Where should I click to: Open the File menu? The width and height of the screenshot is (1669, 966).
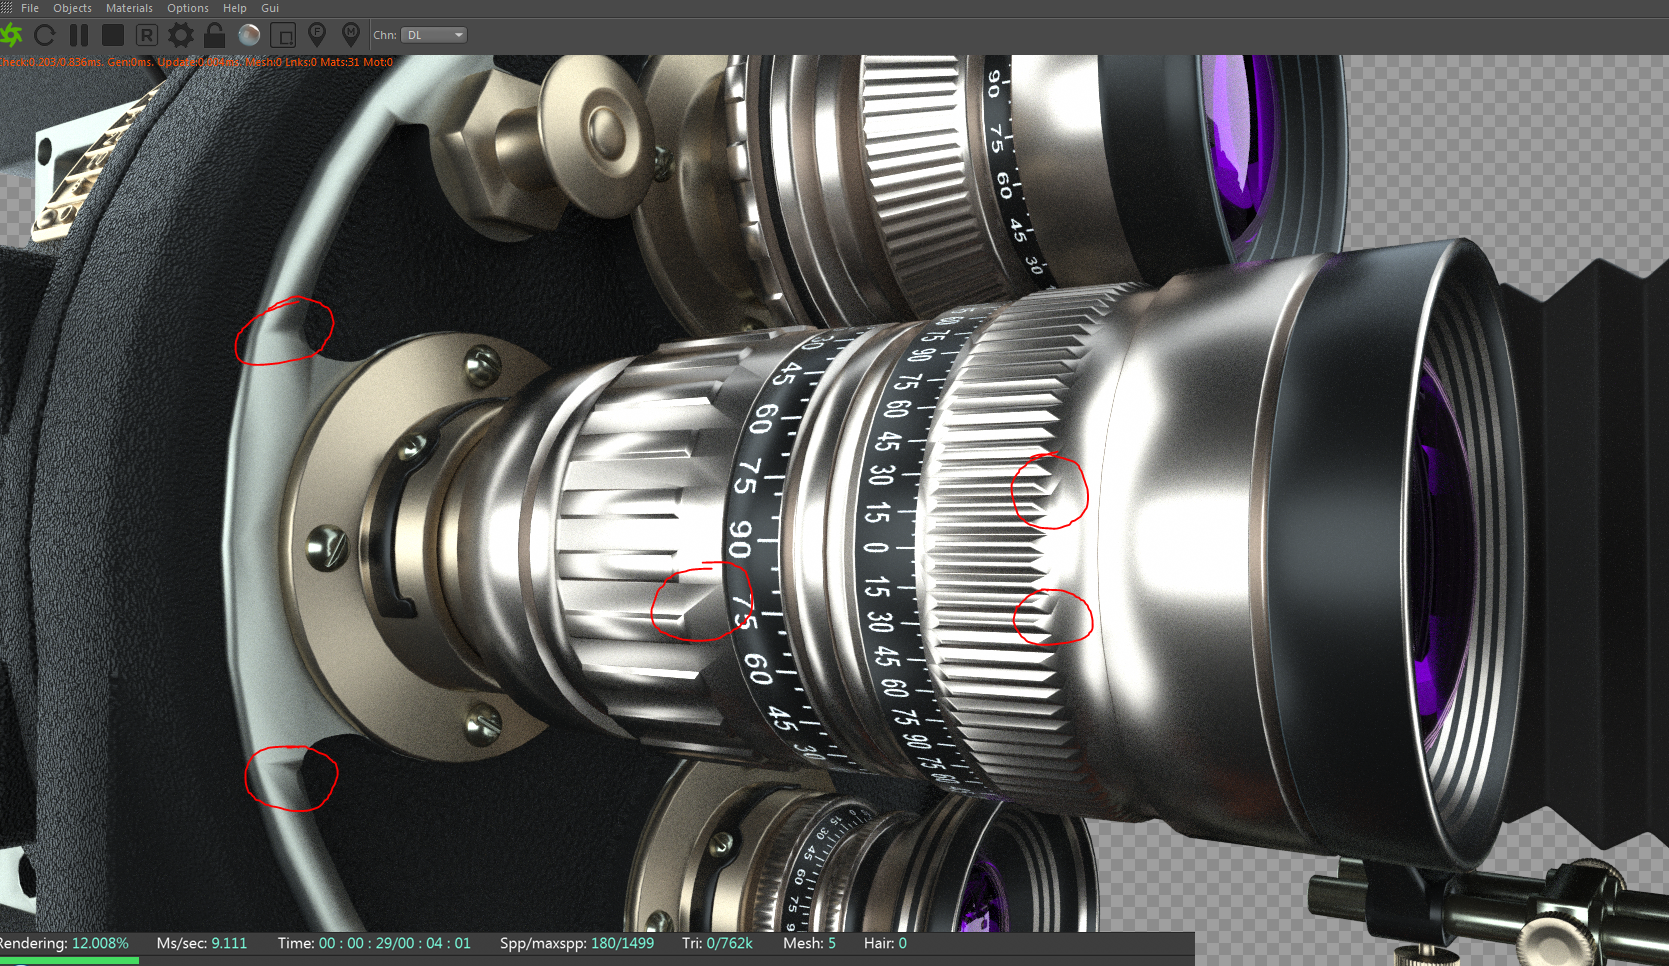pyautogui.click(x=30, y=8)
